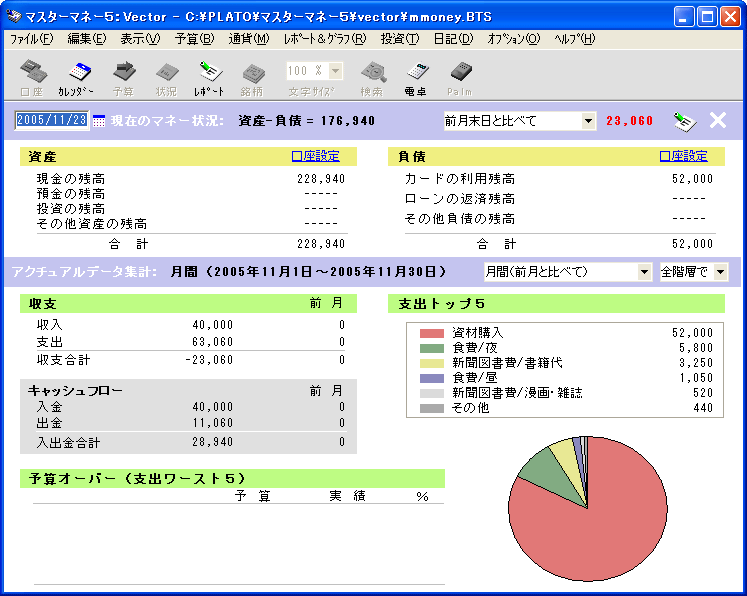
Task: Click the 出金 value 11,060
Action: pos(212,423)
